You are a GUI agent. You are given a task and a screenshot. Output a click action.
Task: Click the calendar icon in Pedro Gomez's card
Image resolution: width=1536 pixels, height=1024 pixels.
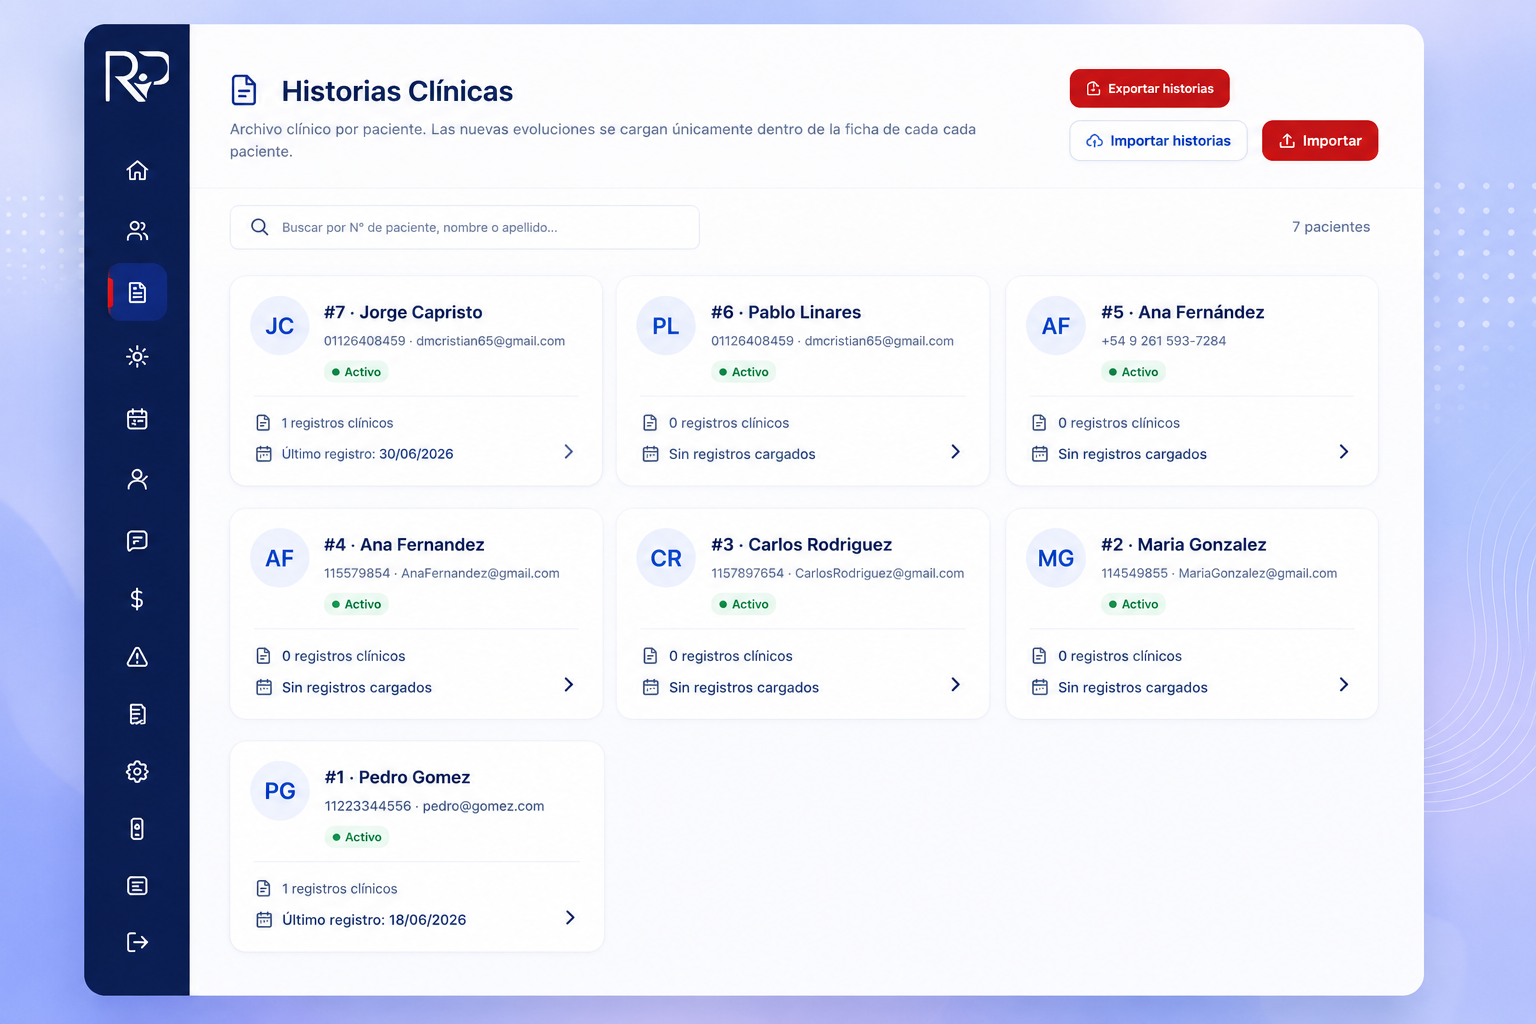(264, 920)
